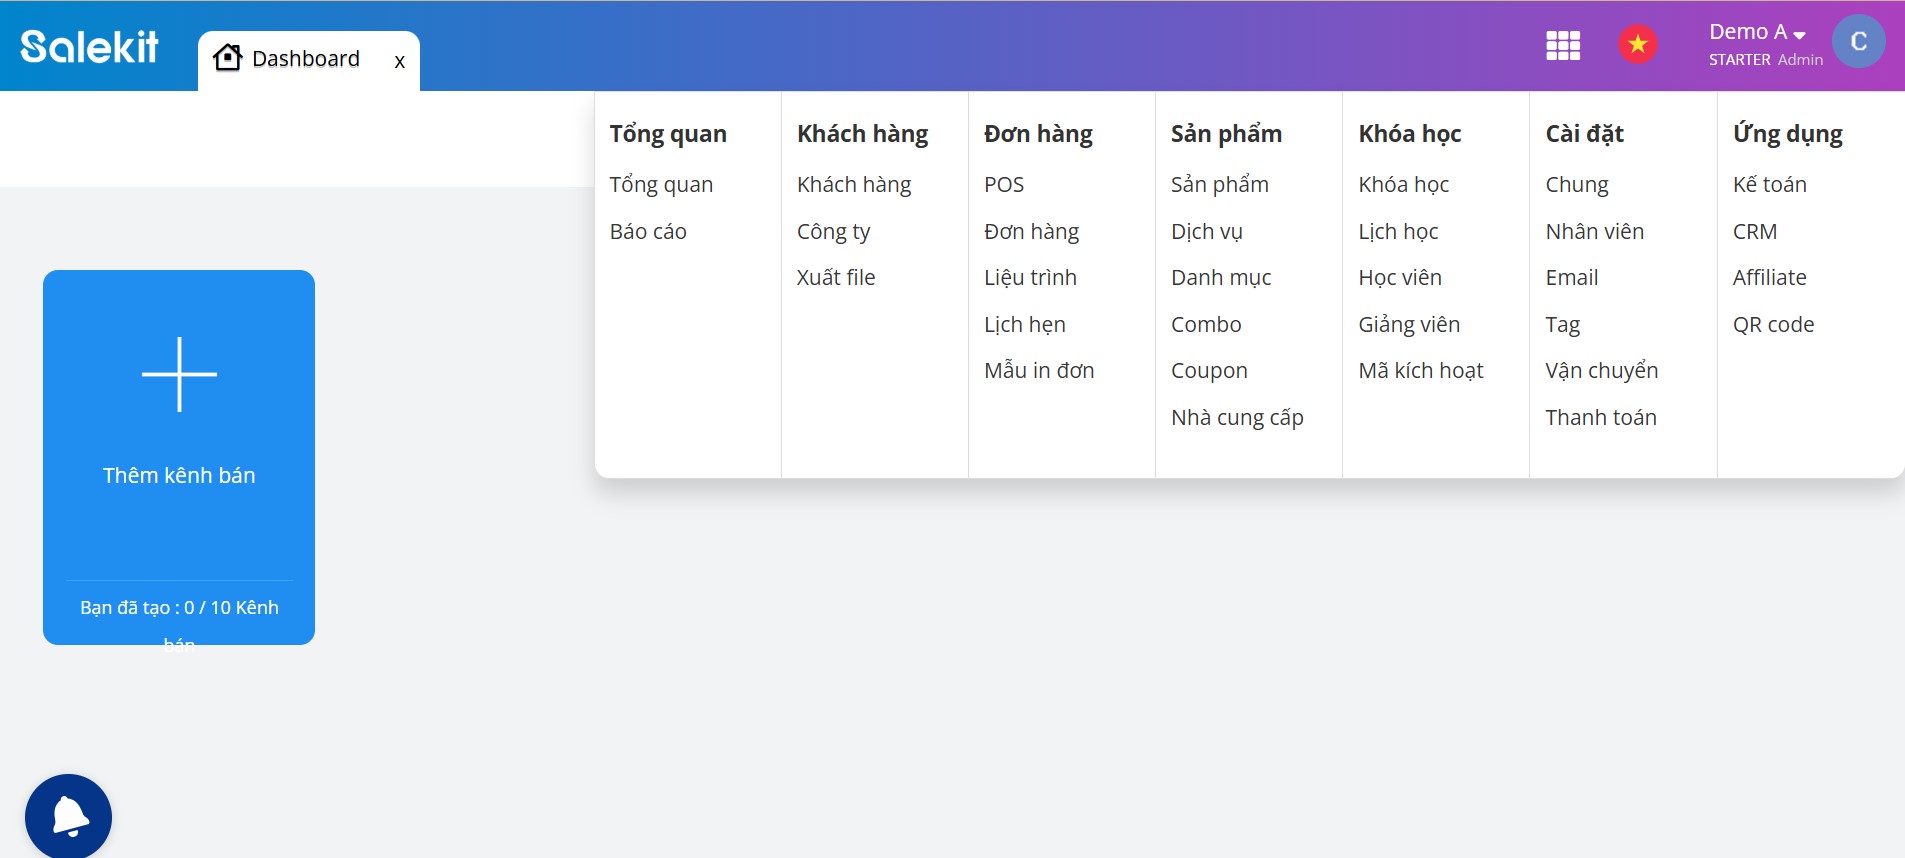The height and width of the screenshot is (858, 1905).
Task: Open POS from the Đơn hàng menu
Action: [1004, 185]
